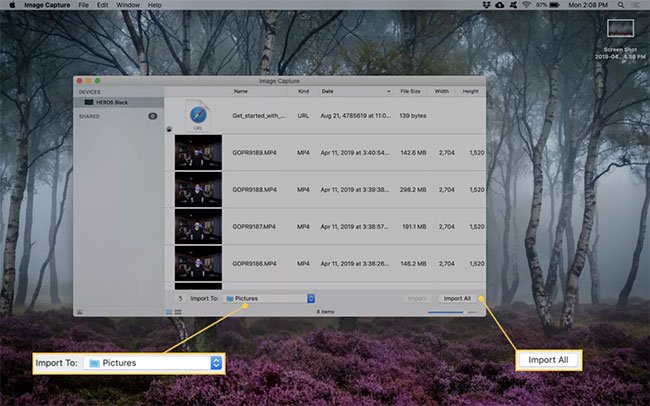The width and height of the screenshot is (650, 406).
Task: Open the File menu
Action: click(83, 5)
